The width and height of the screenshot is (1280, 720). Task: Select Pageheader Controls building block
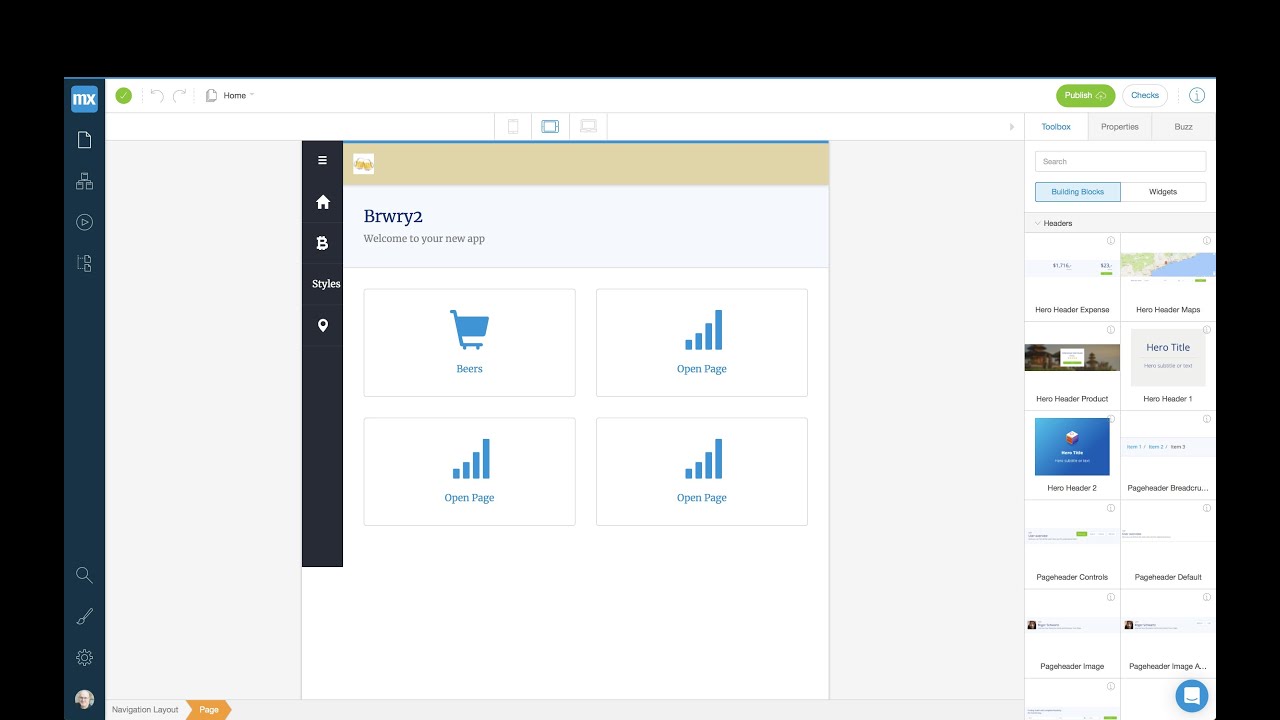(1072, 544)
